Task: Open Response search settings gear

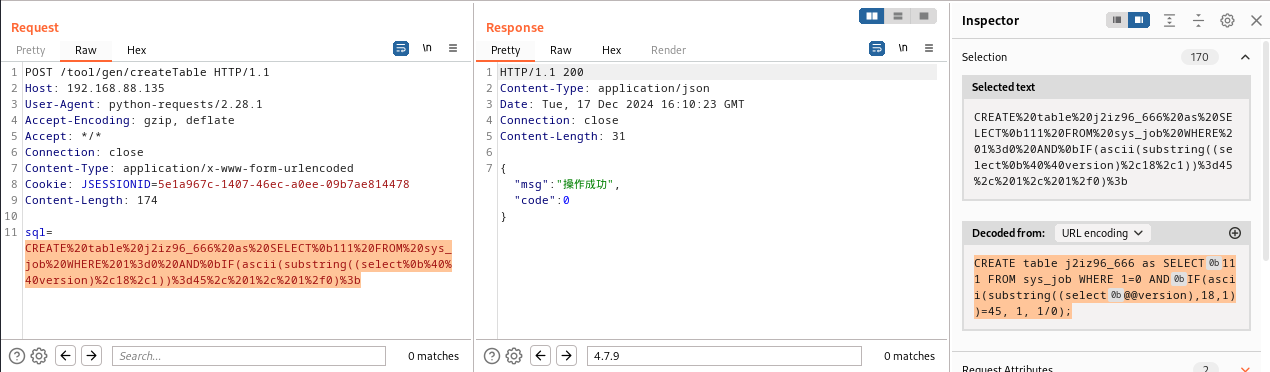Action: tap(514, 355)
